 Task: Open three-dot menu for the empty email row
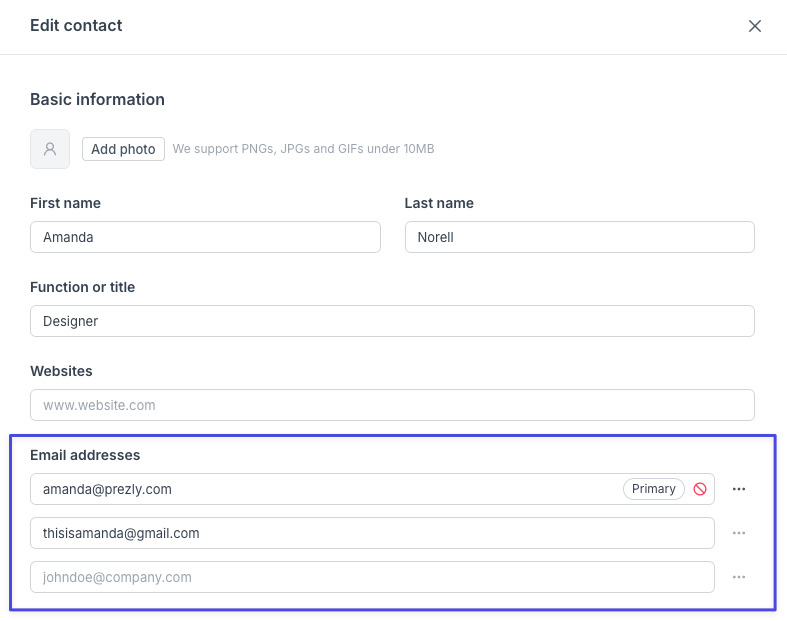tap(739, 577)
